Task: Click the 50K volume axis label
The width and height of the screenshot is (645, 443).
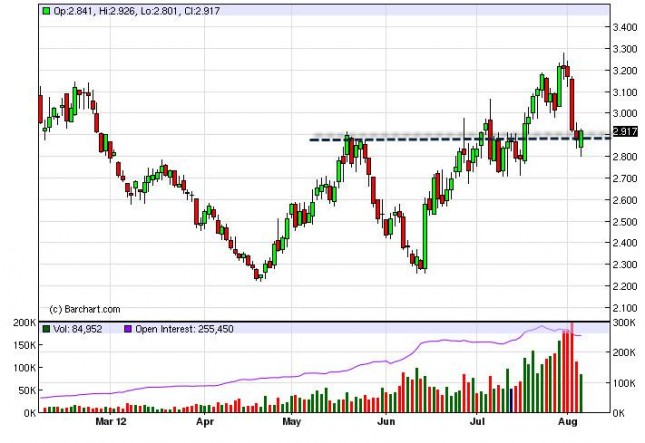Action: click(28, 390)
